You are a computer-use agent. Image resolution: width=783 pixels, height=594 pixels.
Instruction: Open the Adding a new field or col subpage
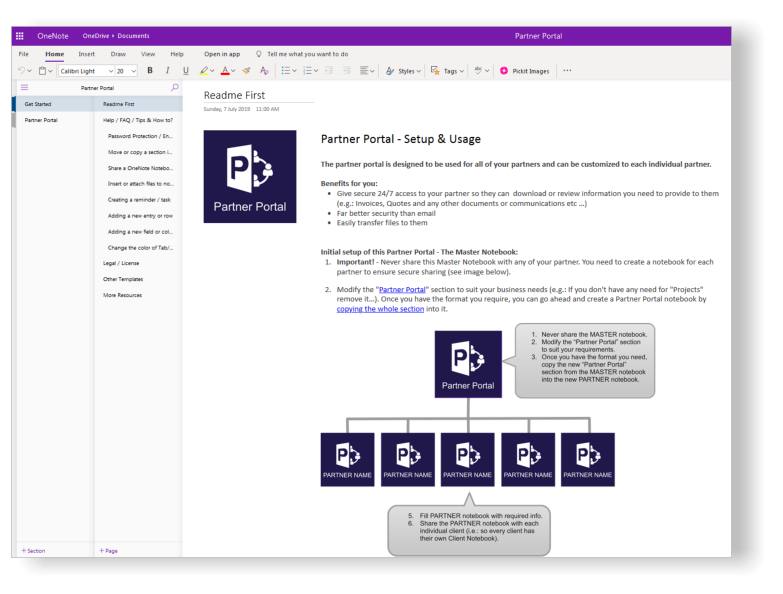[x=138, y=232]
